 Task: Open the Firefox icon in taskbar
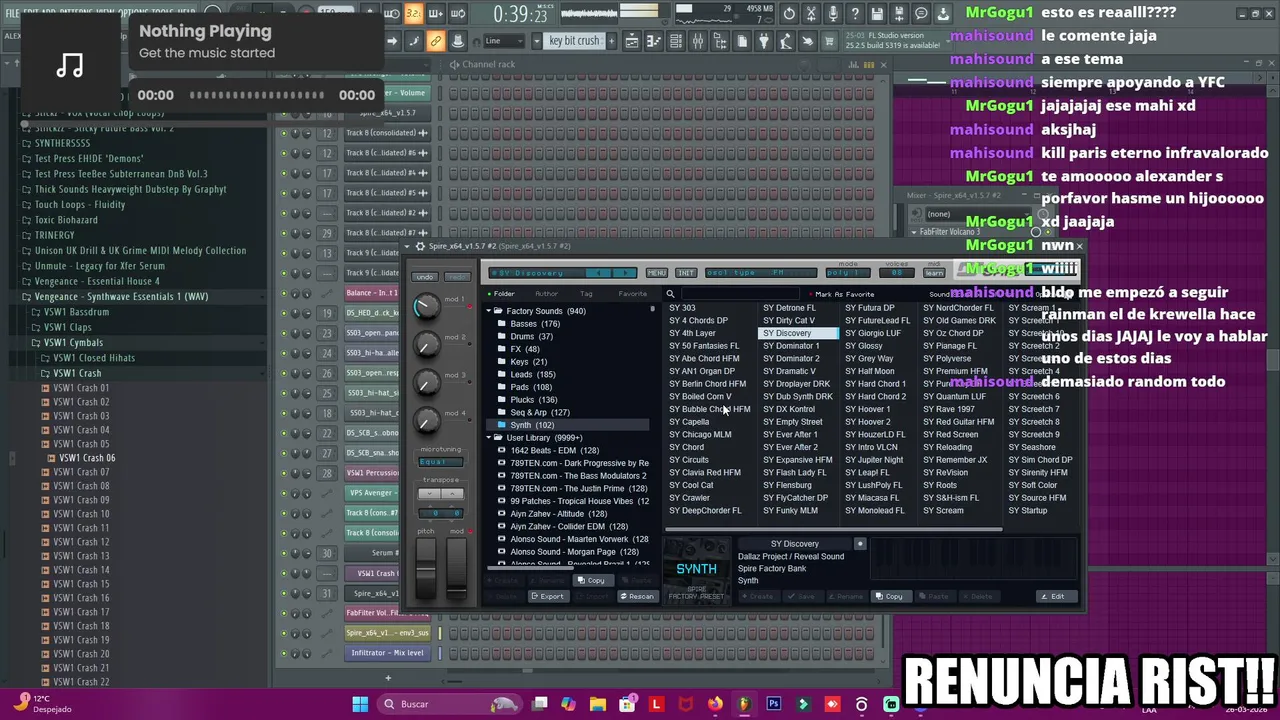coord(715,704)
